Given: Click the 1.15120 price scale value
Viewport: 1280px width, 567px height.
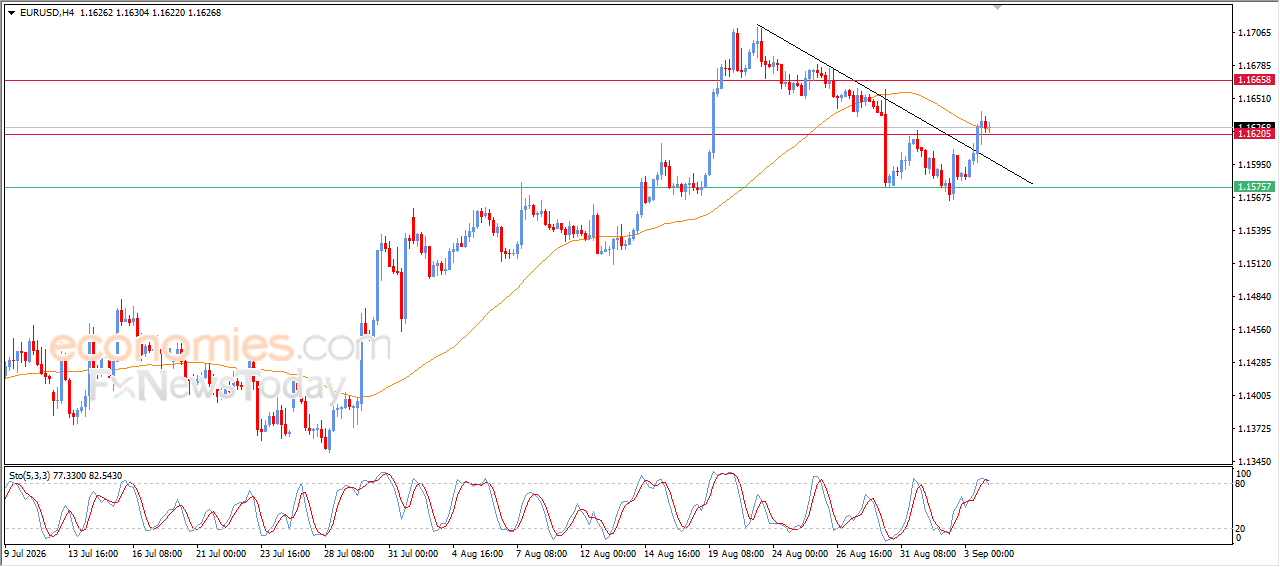Looking at the screenshot, I should coord(1254,264).
